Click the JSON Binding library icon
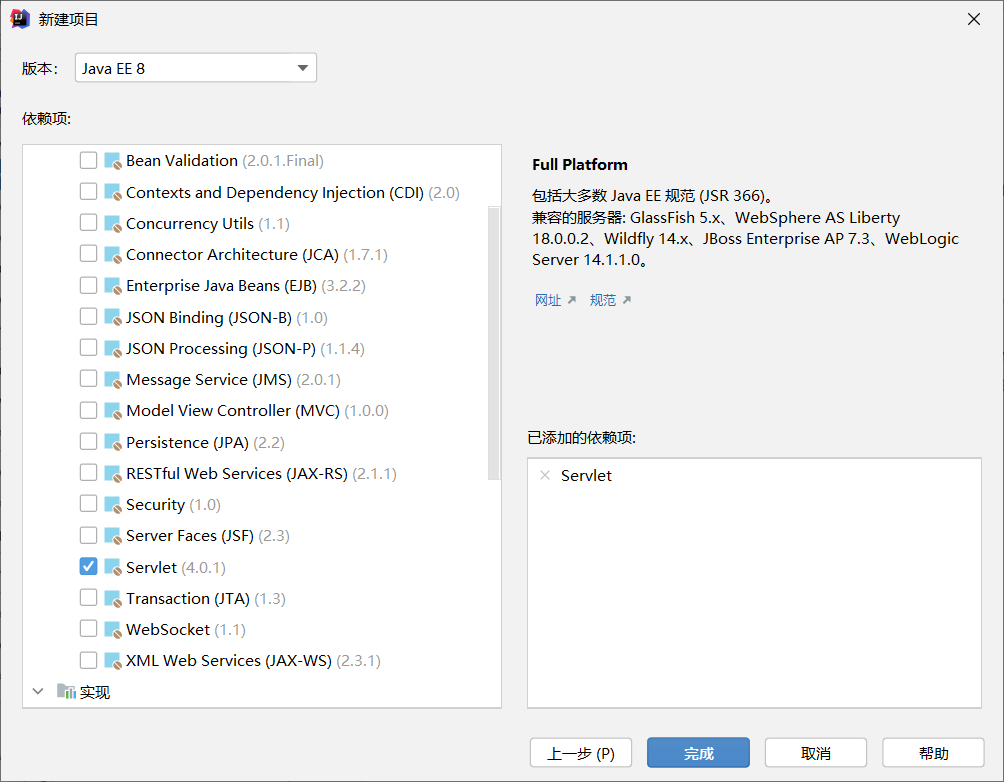 click(113, 317)
